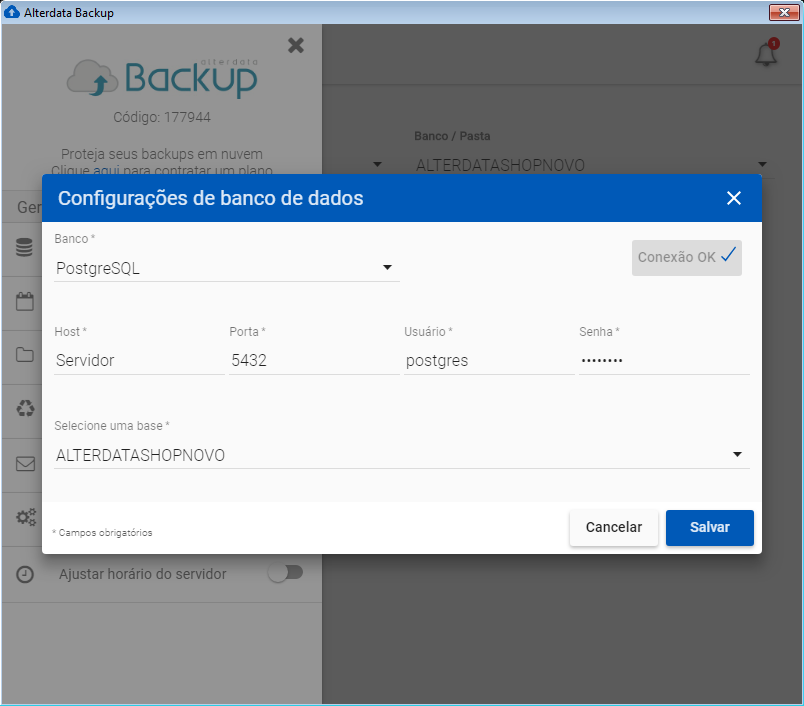
Task: Click the recycle arrows icon in the sidebar
Action: 25,409
